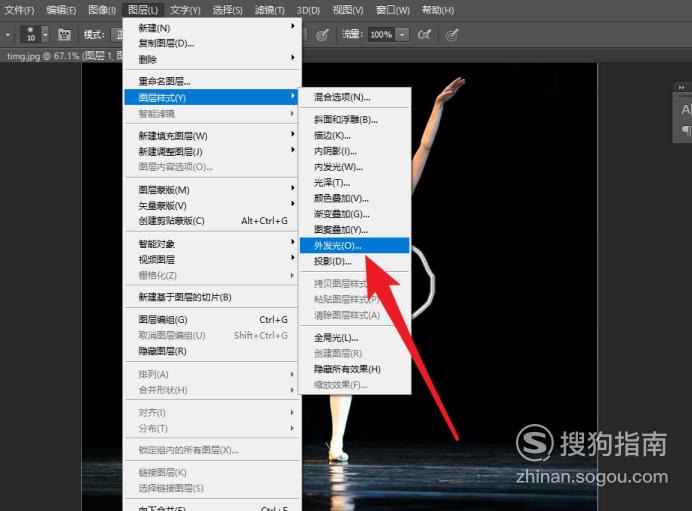The width and height of the screenshot is (692, 511).
Task: Choose 图案叠加(Y)... layer style
Action: point(355,229)
